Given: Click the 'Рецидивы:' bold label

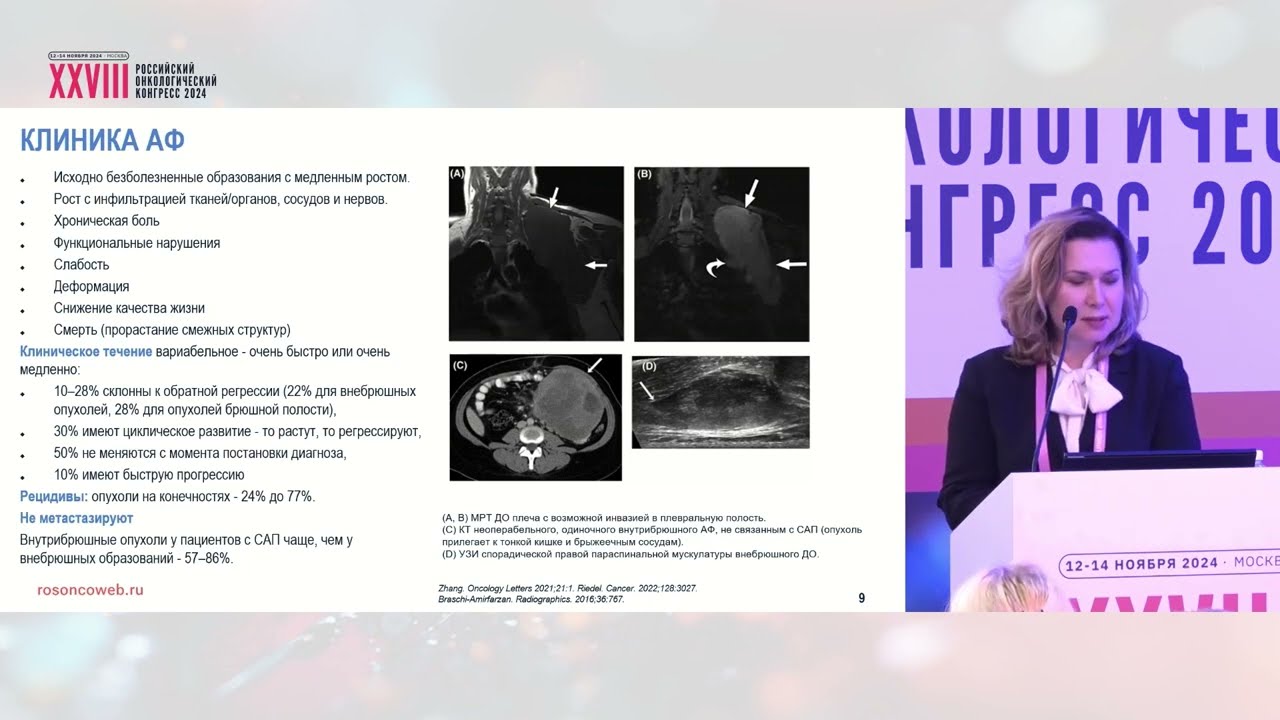Looking at the screenshot, I should (x=53, y=496).
